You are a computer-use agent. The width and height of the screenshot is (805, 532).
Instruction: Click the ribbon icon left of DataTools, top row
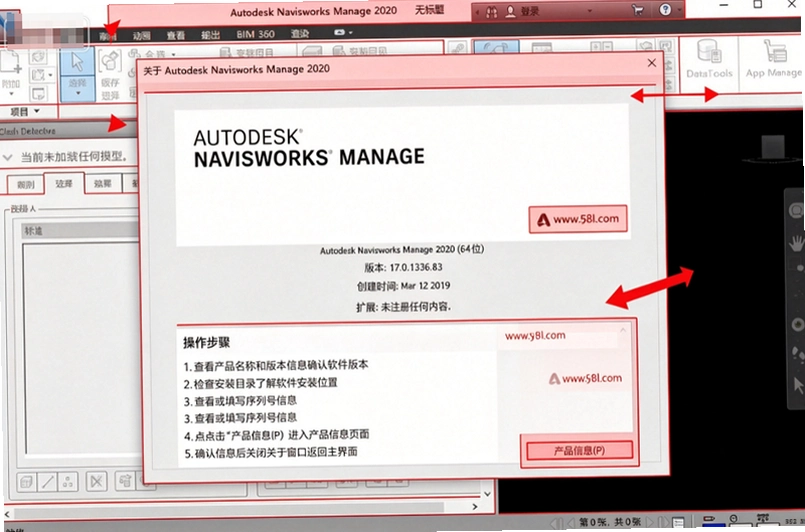pos(665,46)
